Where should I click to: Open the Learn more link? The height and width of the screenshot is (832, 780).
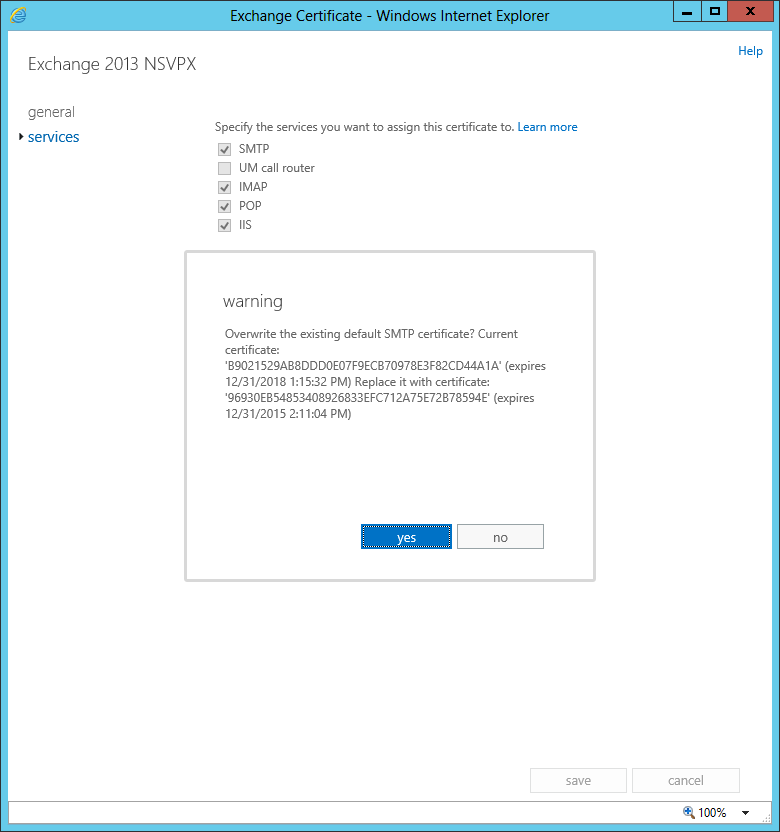pyautogui.click(x=547, y=127)
